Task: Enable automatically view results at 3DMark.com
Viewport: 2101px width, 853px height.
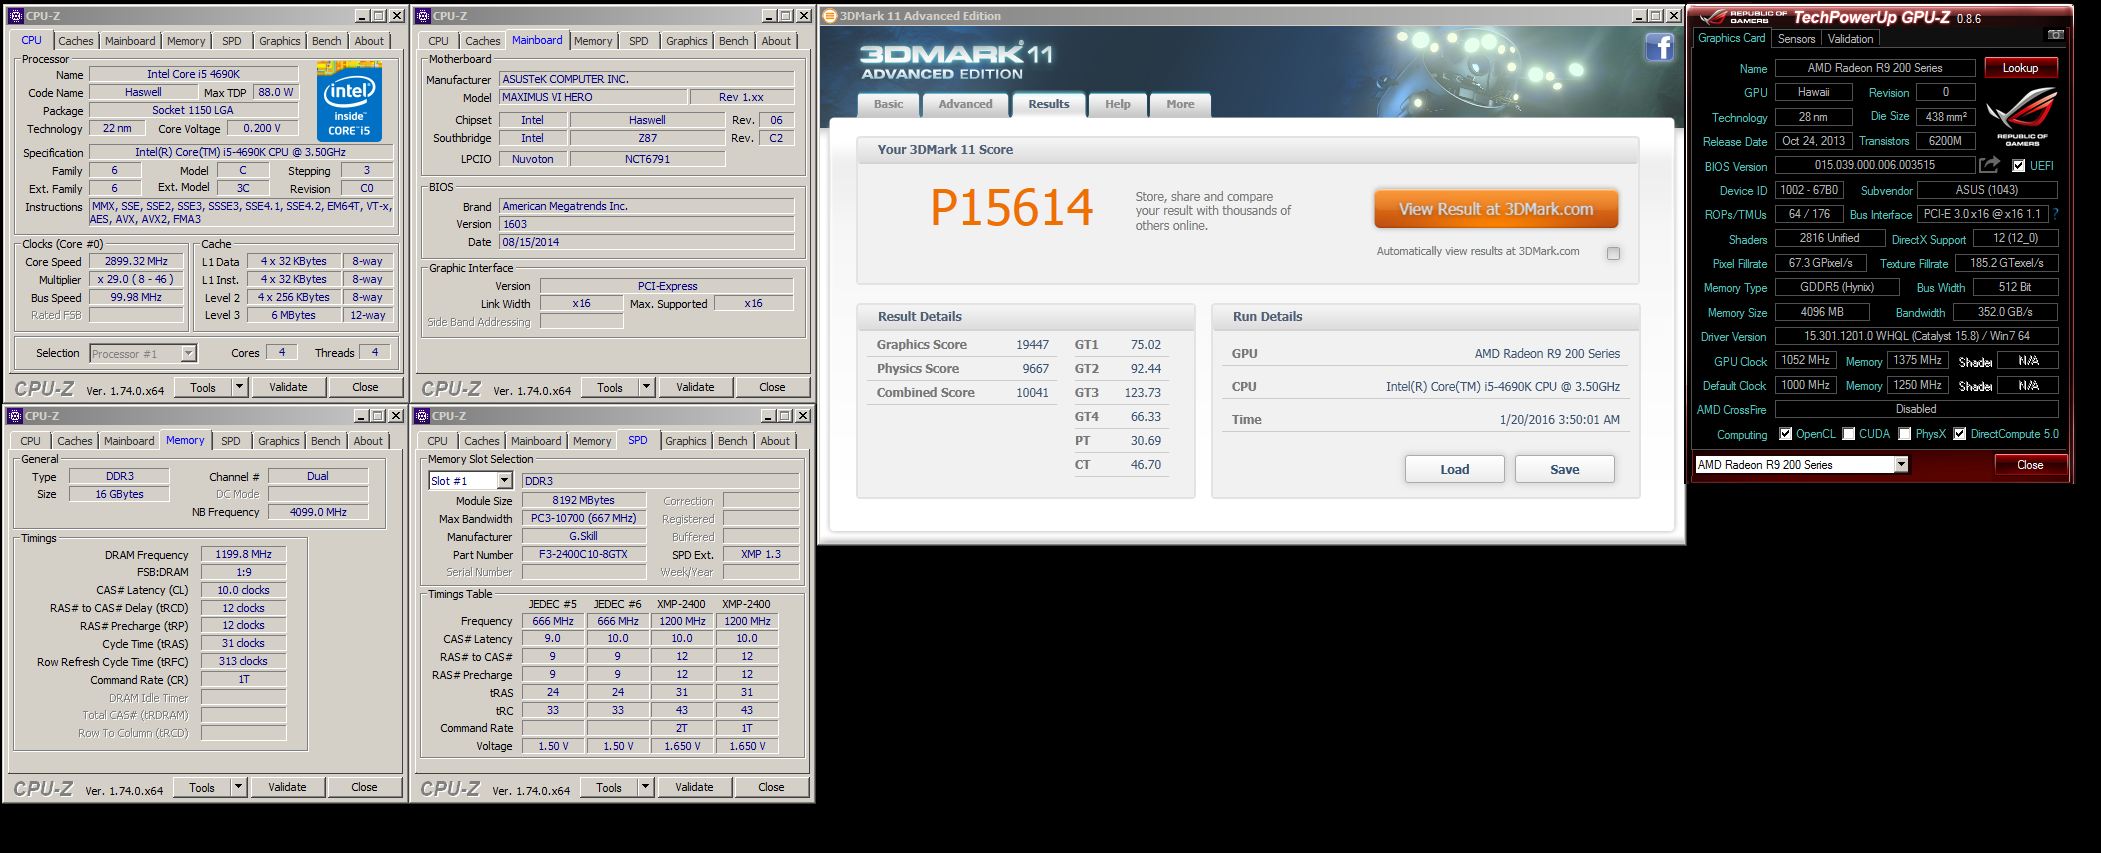Action: (1613, 253)
